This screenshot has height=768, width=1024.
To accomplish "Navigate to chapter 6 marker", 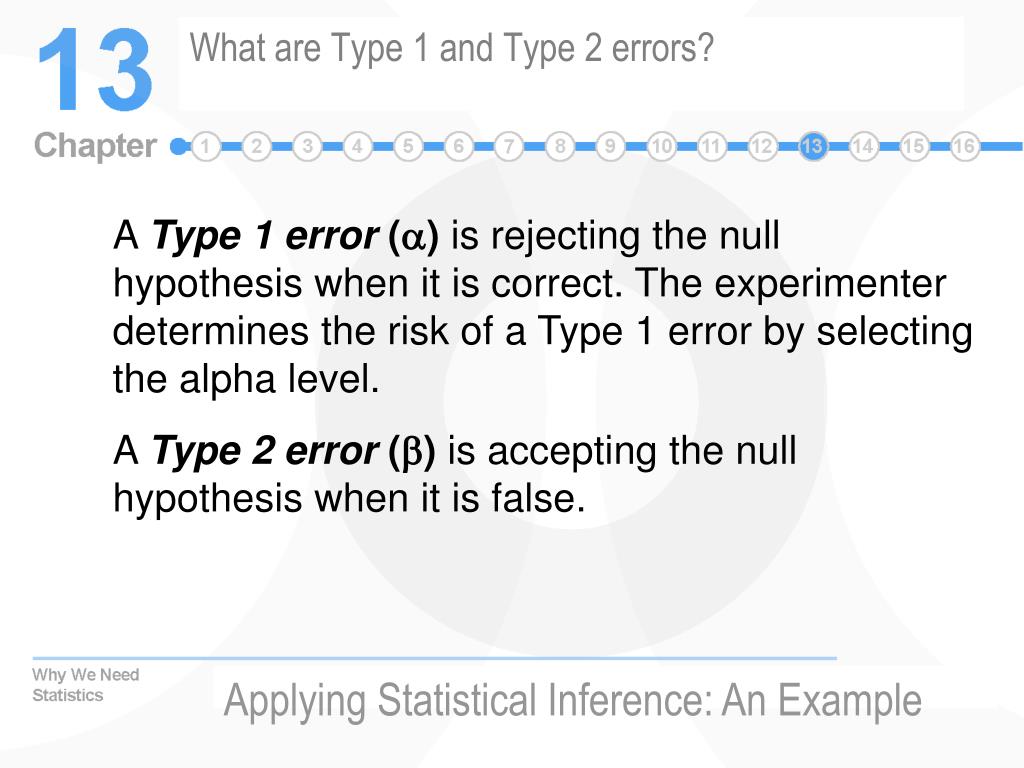I will [458, 146].
